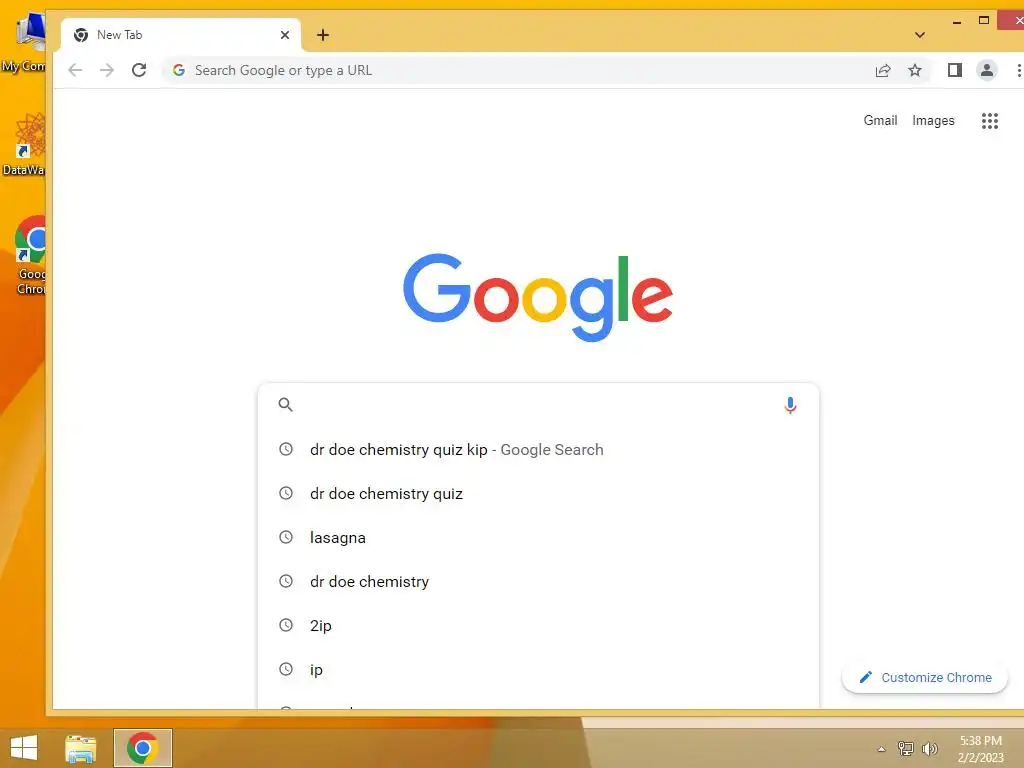Select suggestion 'dr doe chemistry quiz kip'
The width and height of the screenshot is (1024, 768).
point(538,449)
